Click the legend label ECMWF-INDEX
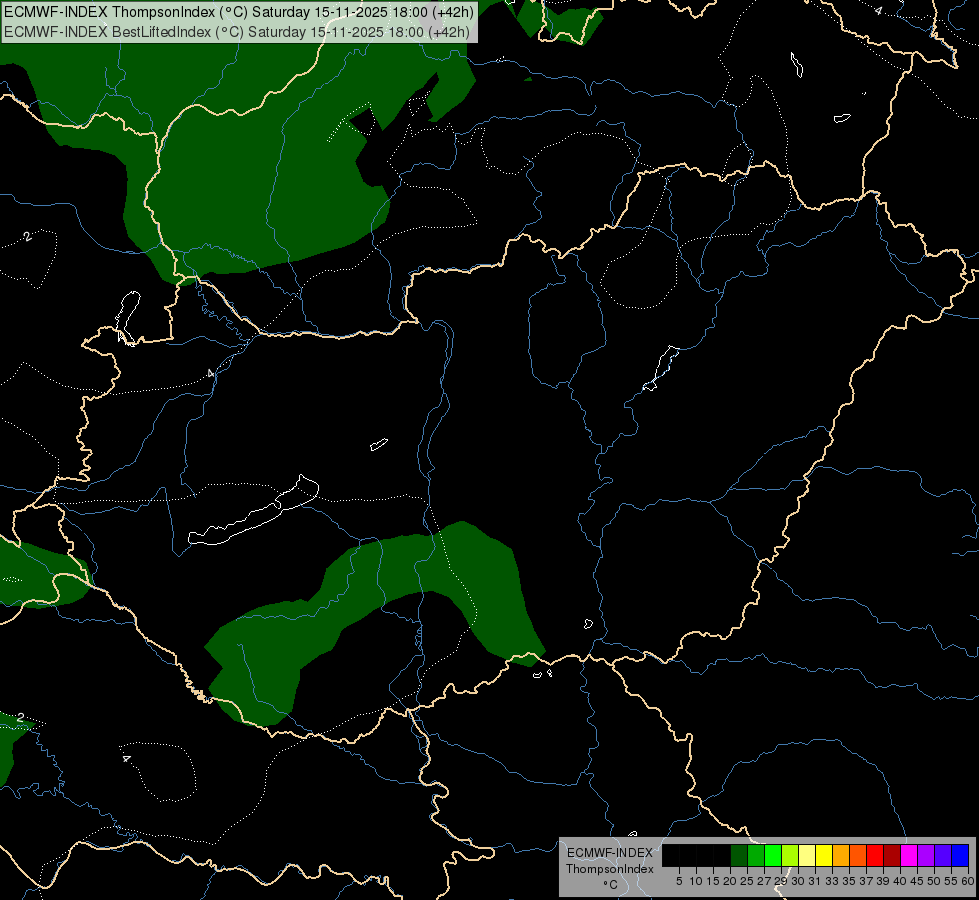The image size is (979, 900). tap(610, 853)
